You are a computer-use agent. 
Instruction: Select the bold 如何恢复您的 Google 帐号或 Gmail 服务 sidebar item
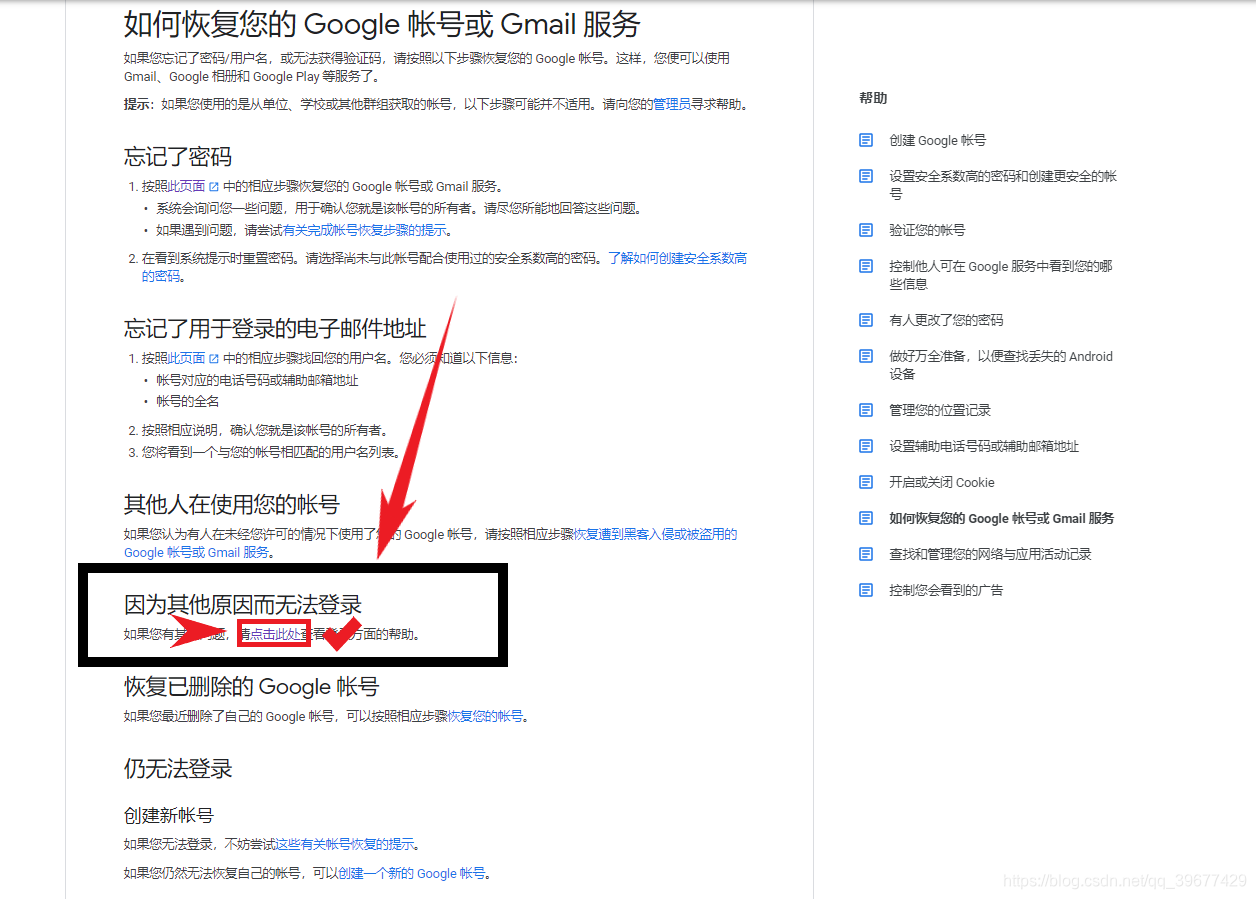pyautogui.click(x=1001, y=519)
